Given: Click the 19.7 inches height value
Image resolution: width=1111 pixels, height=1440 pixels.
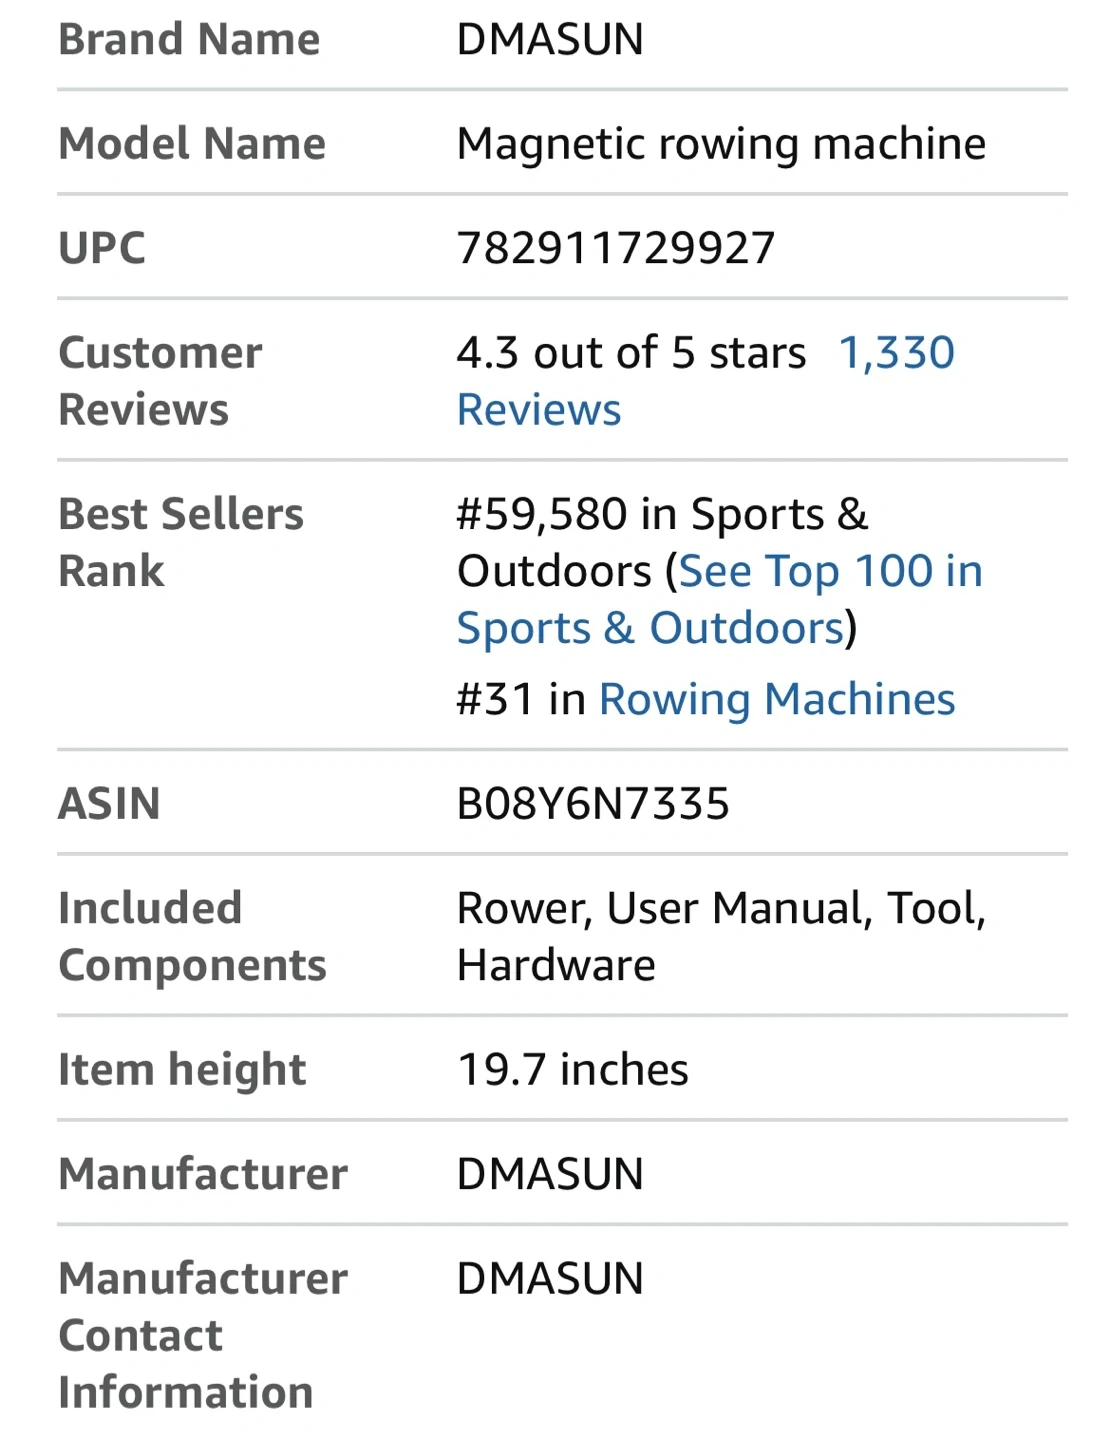Looking at the screenshot, I should (x=572, y=1070).
